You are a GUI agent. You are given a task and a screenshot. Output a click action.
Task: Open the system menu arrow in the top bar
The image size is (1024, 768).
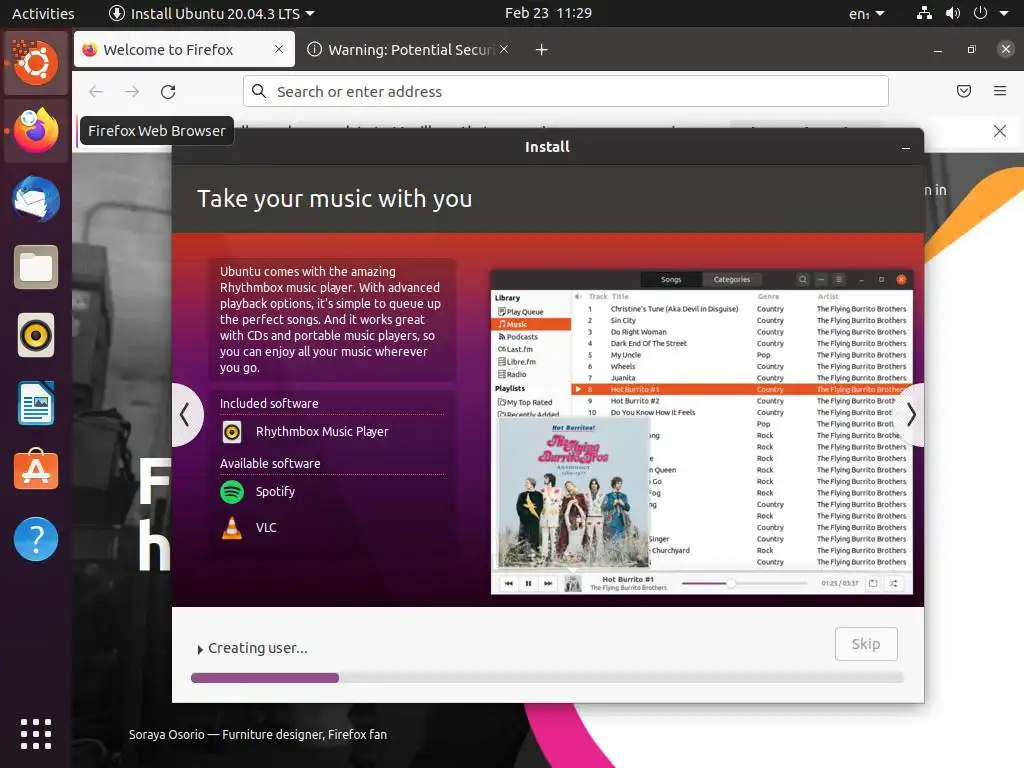1004,13
